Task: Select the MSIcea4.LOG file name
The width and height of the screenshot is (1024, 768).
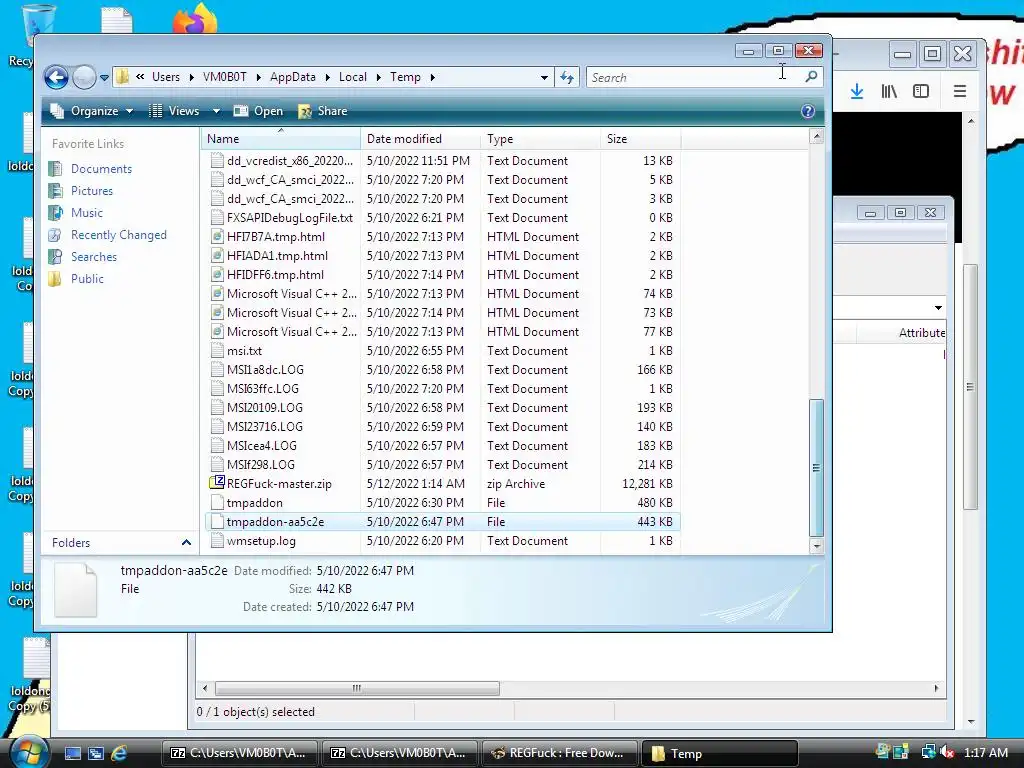Action: (x=261, y=445)
